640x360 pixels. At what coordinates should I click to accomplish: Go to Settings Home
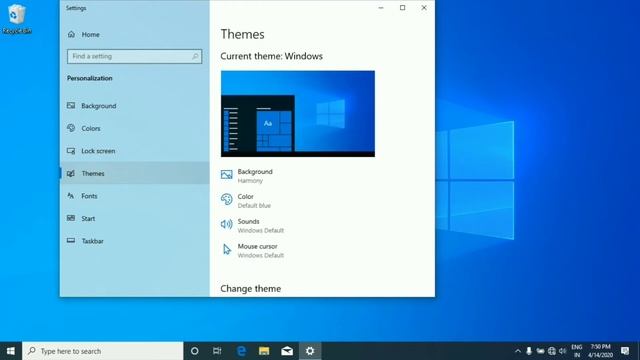84,34
